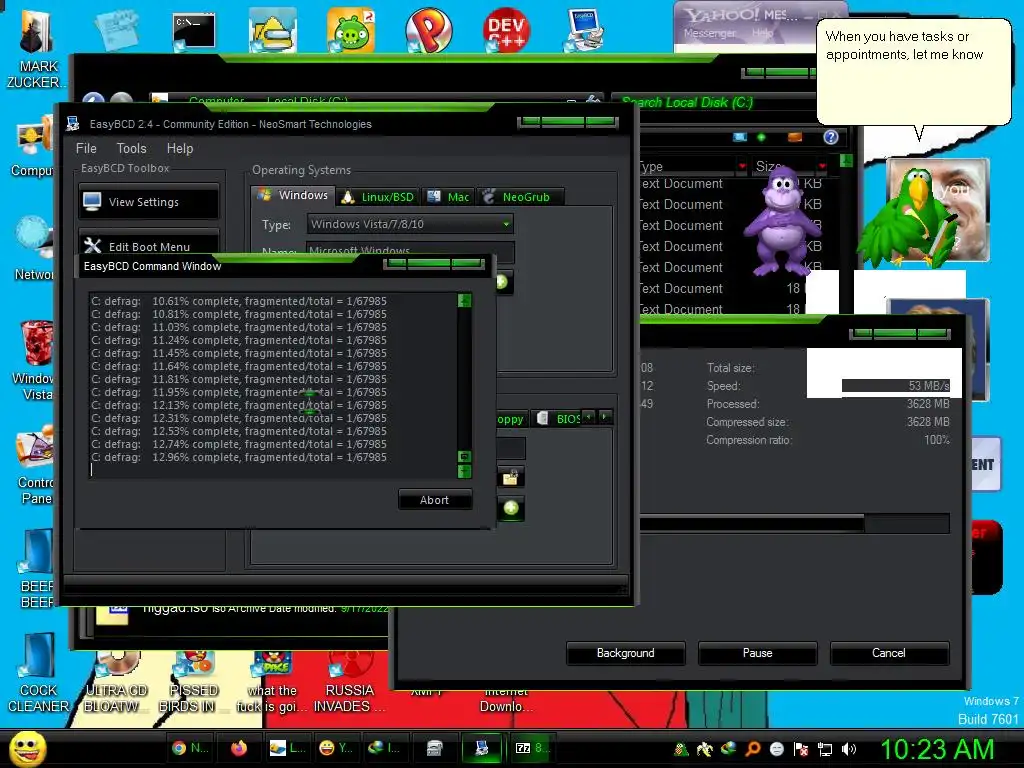
Task: Switch to the Mac tab
Action: point(448,197)
